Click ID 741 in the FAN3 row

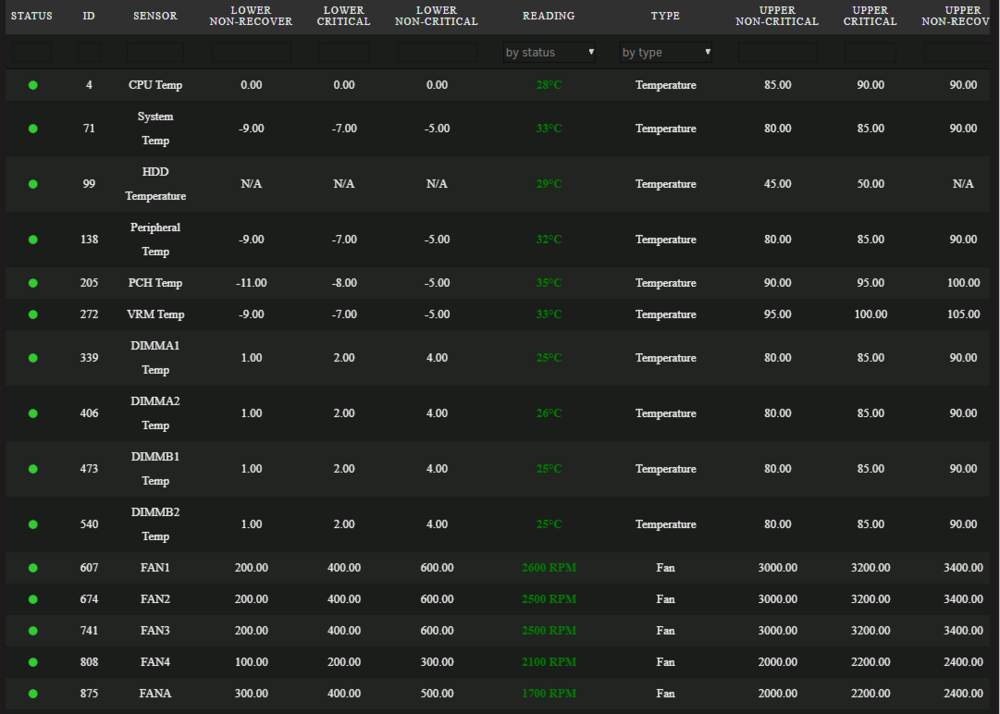(89, 630)
